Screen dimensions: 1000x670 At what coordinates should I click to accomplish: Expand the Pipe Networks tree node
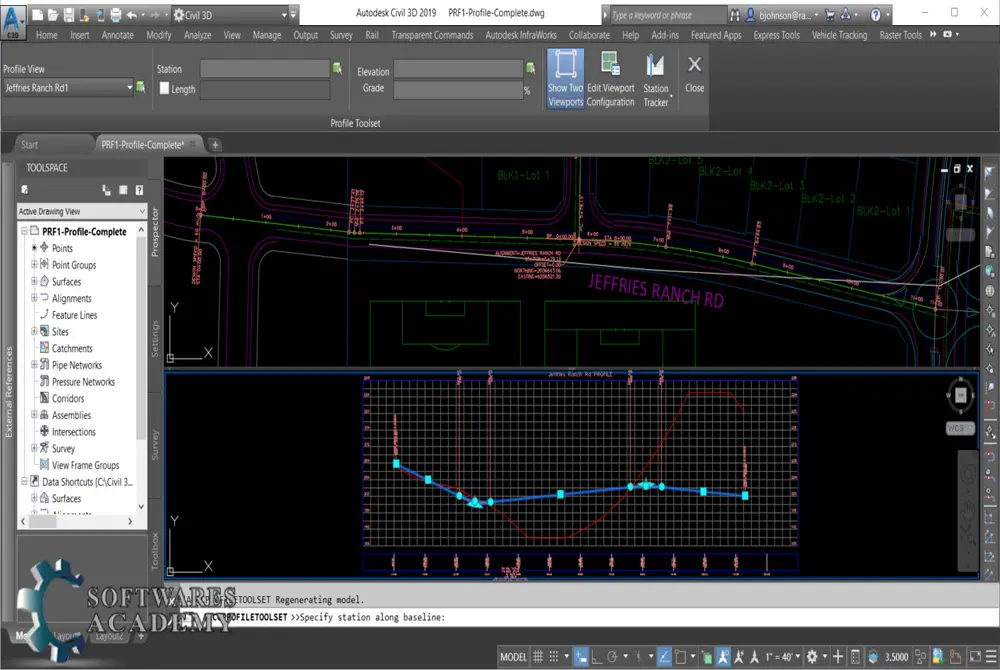[34, 364]
